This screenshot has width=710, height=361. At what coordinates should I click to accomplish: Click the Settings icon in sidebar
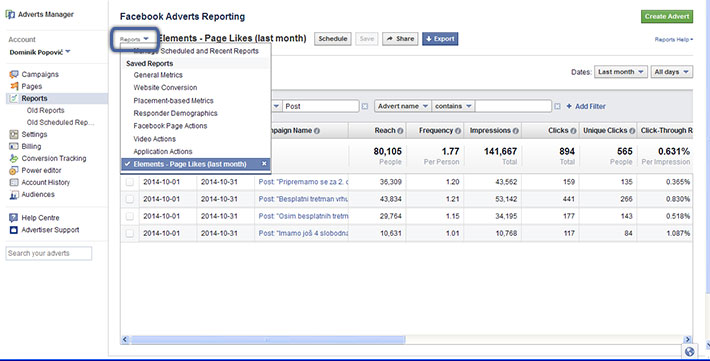pos(14,134)
